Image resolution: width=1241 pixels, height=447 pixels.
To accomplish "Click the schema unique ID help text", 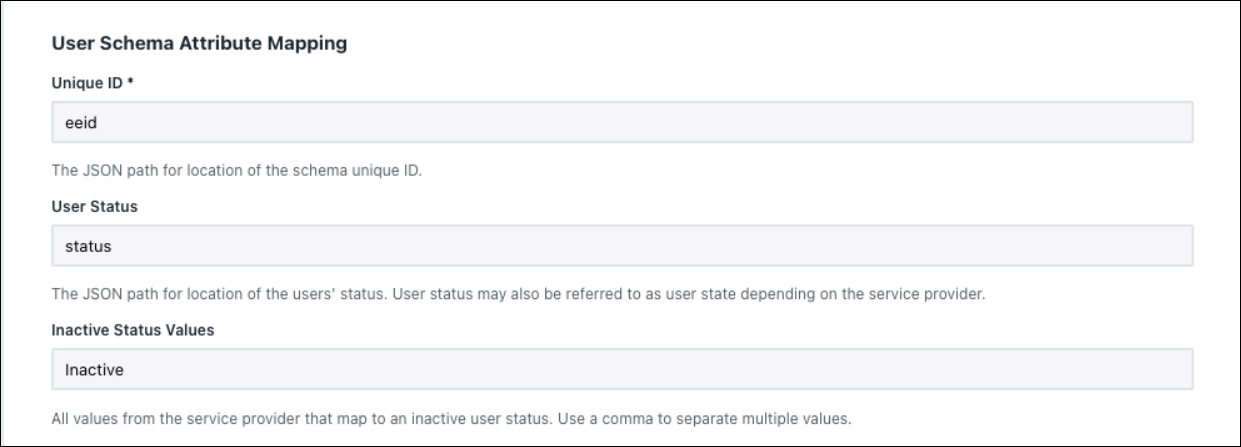I will [237, 170].
